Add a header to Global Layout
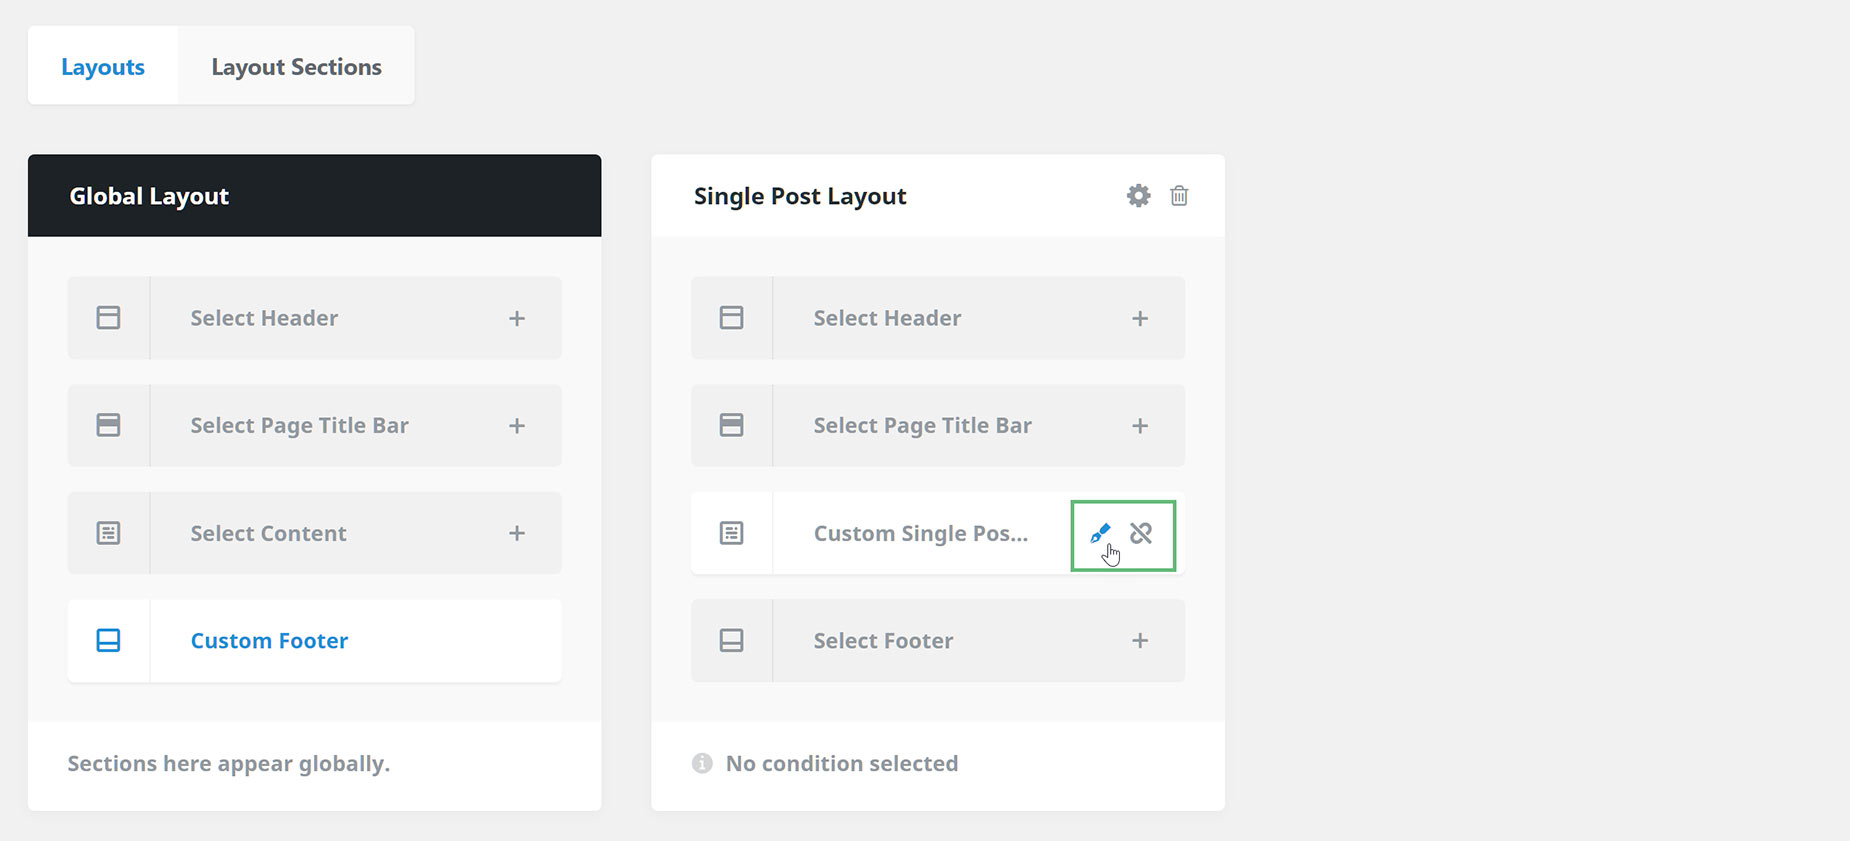 (x=516, y=318)
